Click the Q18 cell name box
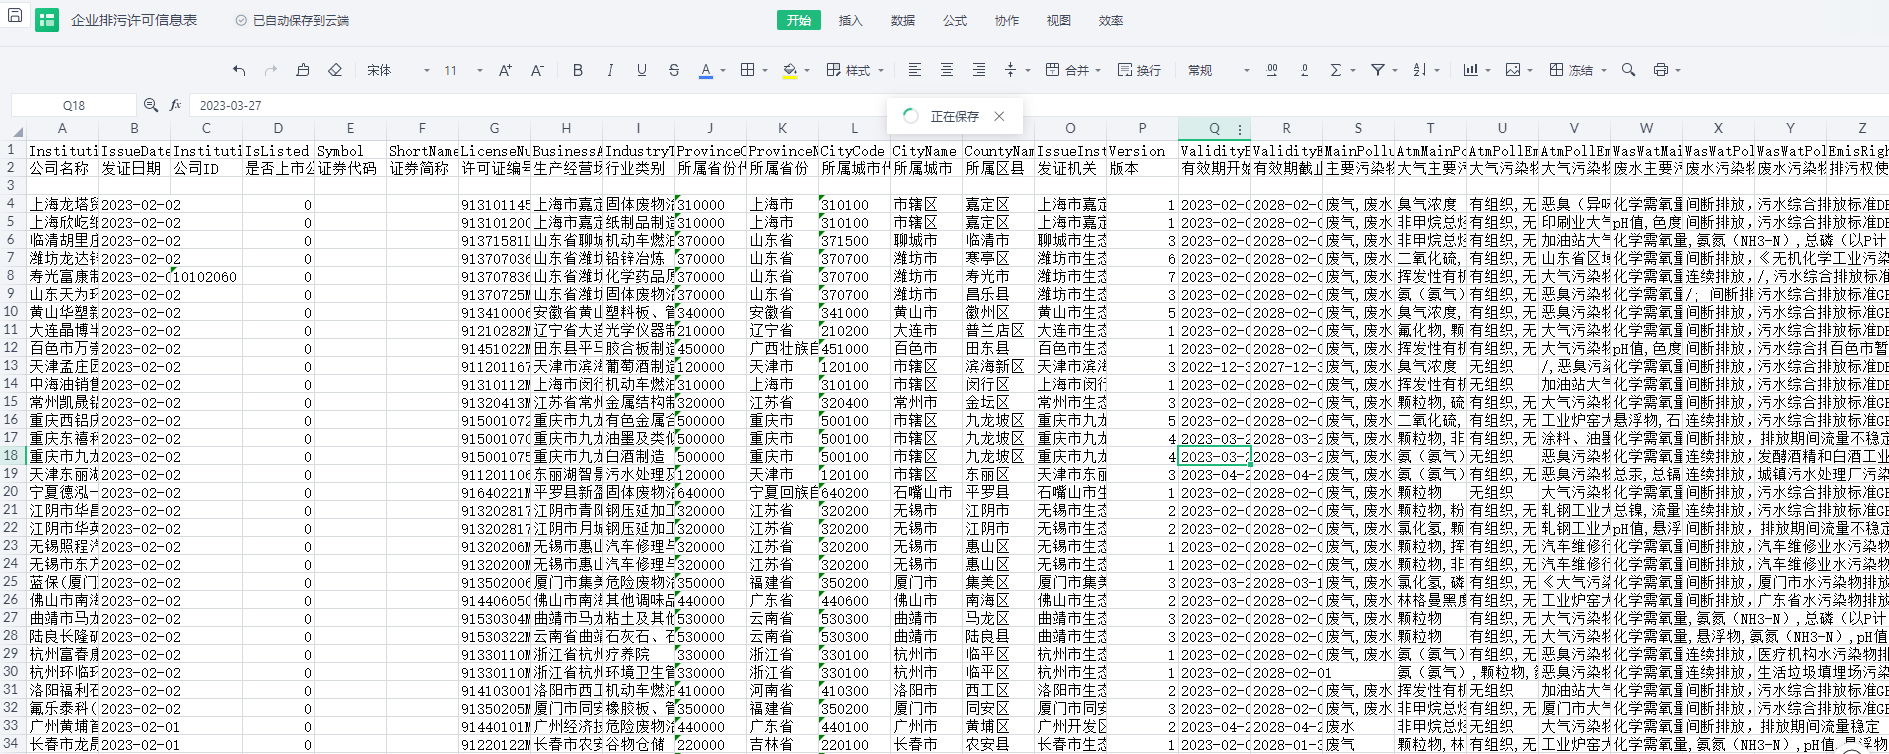The image size is (1889, 754). pos(74,105)
